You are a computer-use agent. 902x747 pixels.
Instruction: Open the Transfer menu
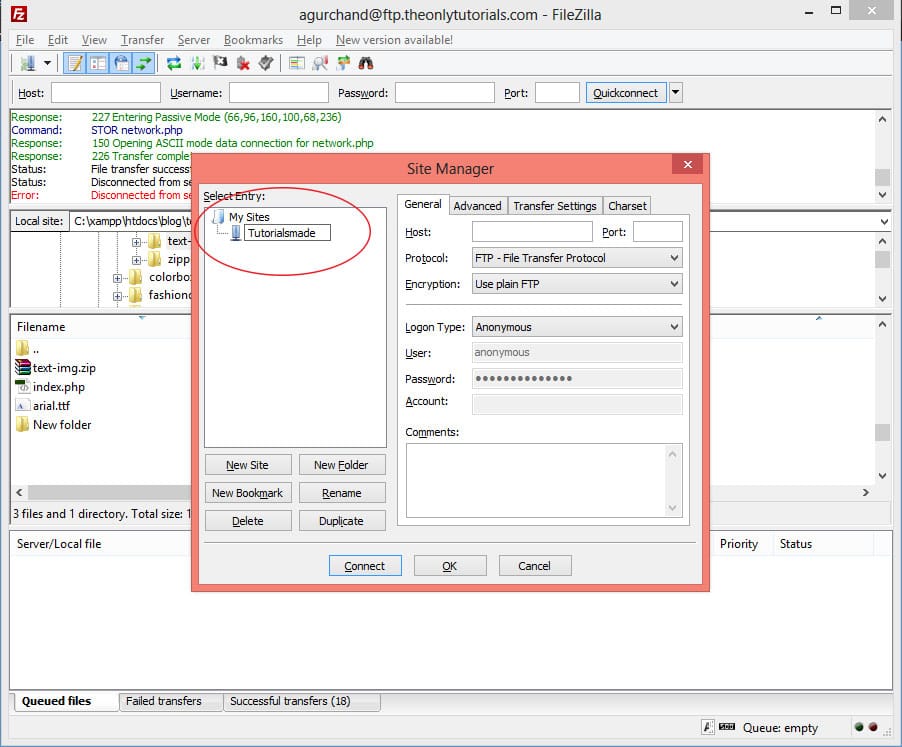[x=142, y=40]
